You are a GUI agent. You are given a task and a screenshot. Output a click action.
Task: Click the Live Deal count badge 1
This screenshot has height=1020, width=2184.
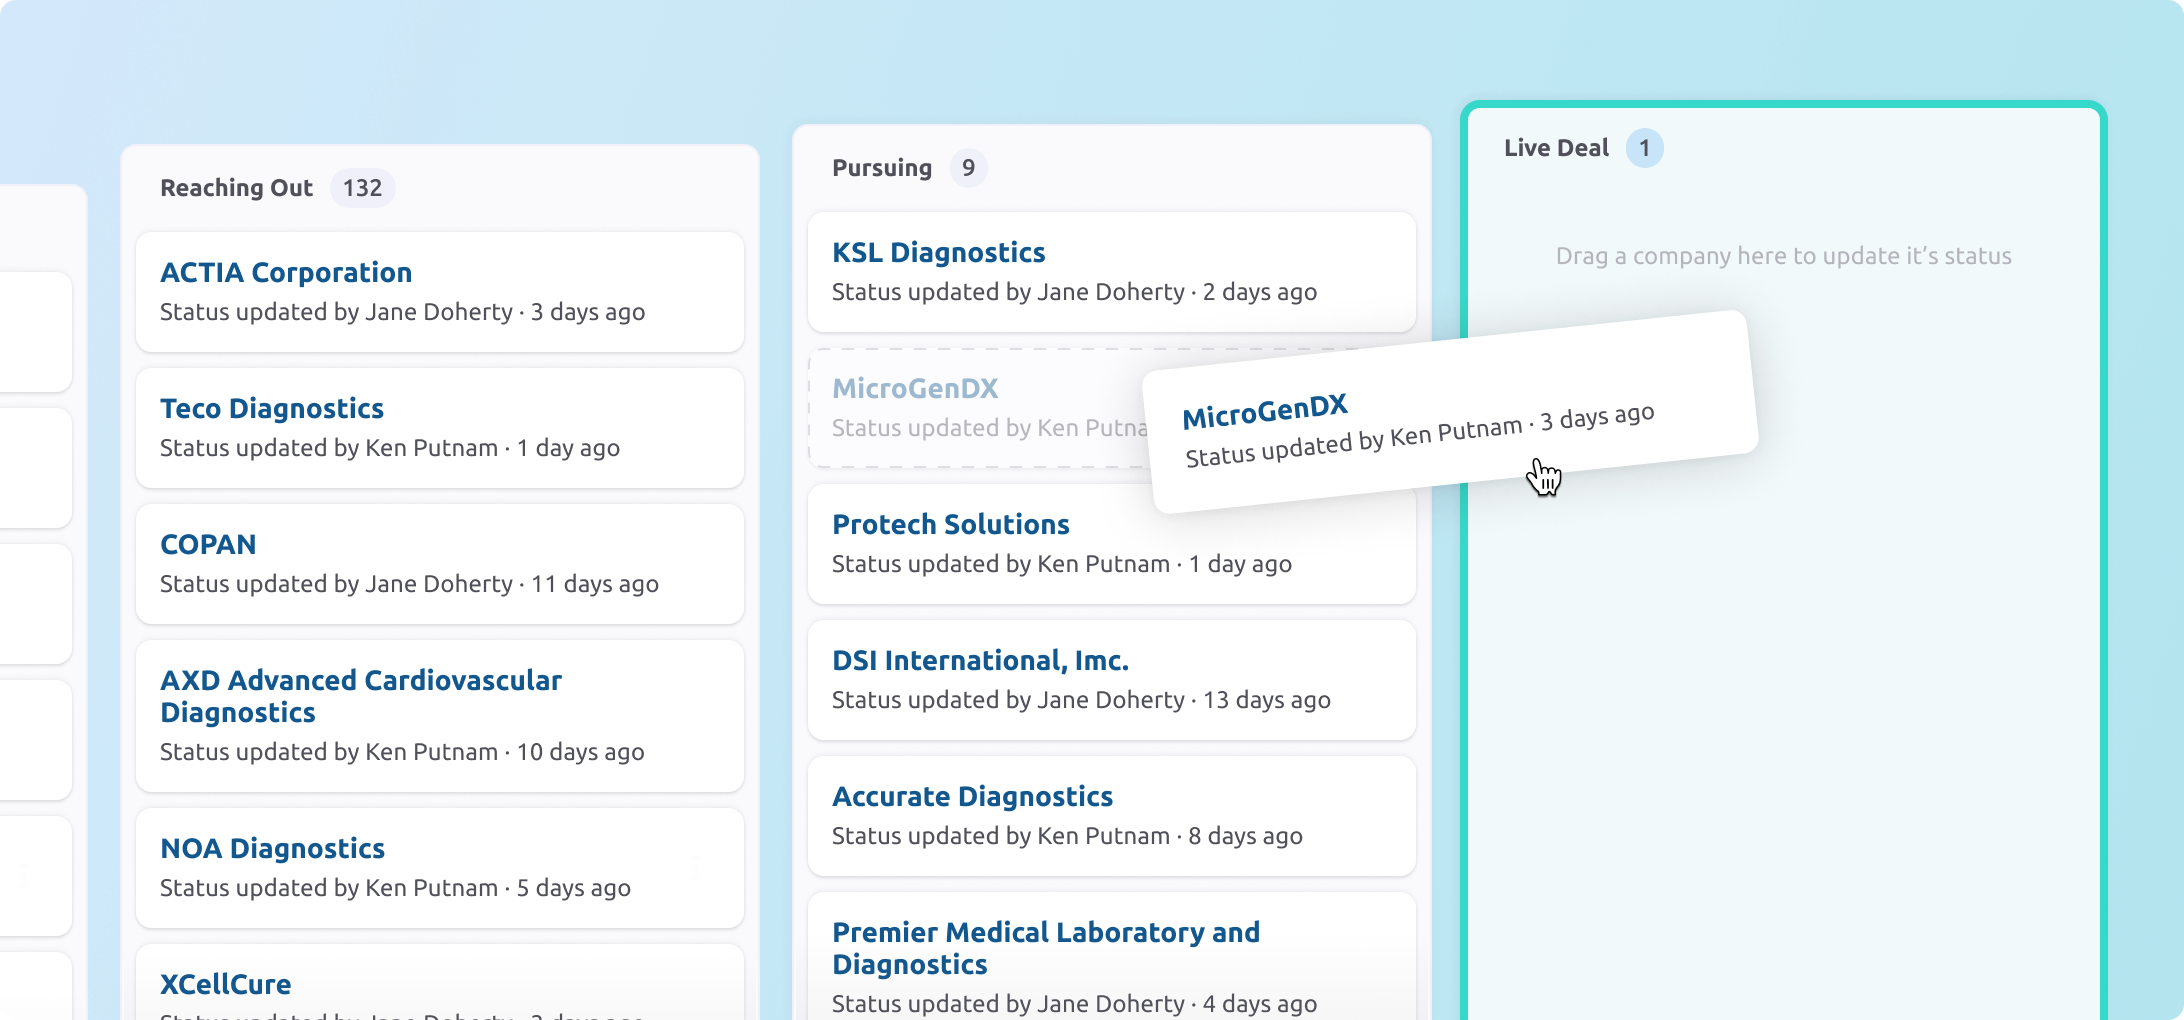click(x=1644, y=148)
